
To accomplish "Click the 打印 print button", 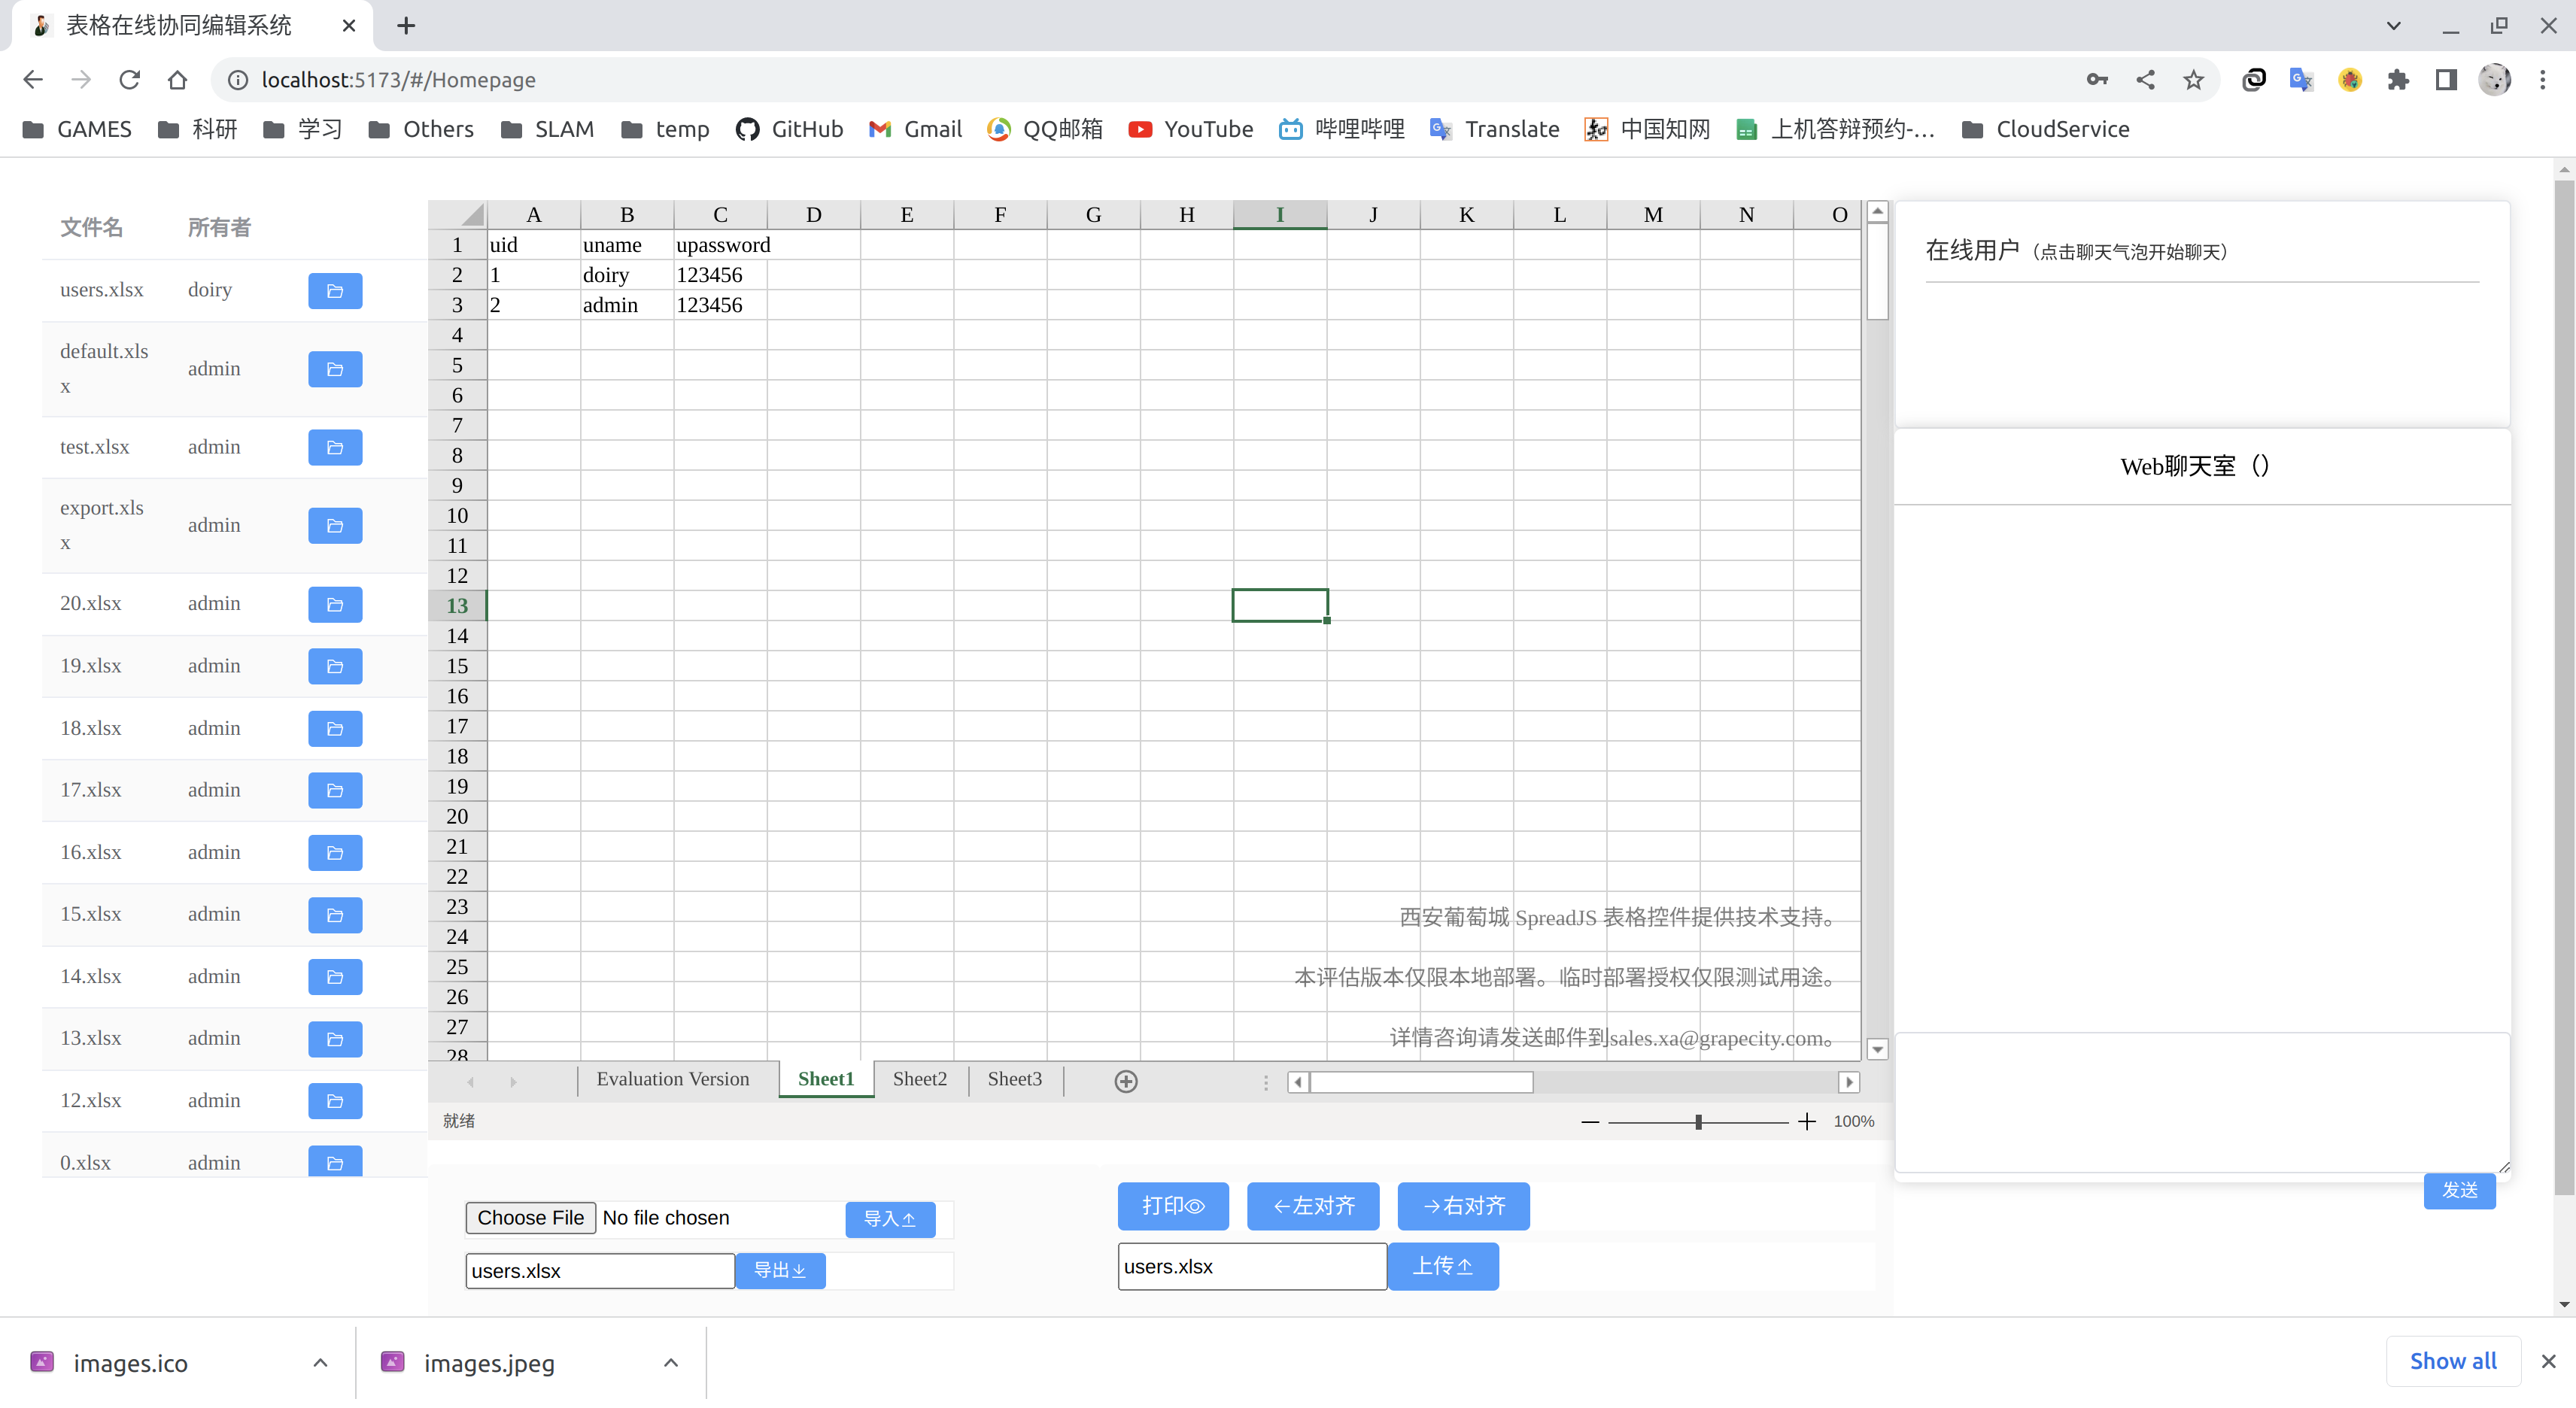I will tap(1173, 1206).
